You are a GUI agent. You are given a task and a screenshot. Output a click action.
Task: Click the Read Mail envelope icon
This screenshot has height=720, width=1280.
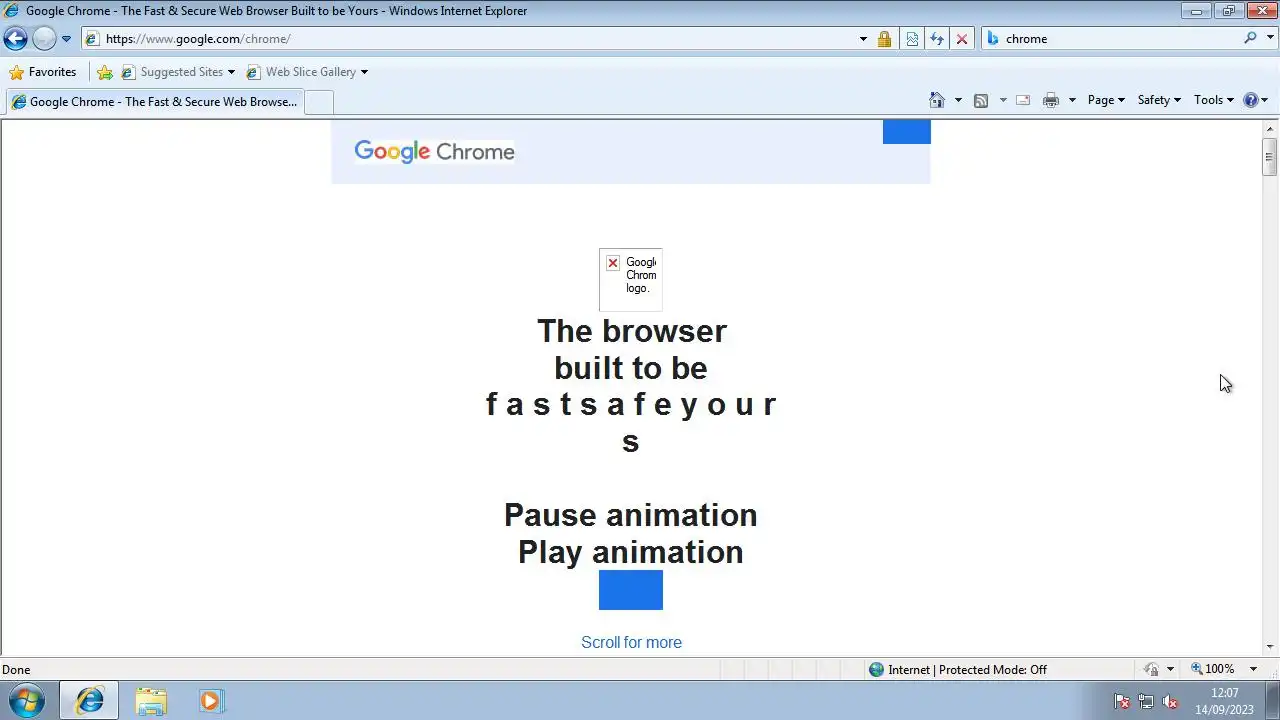point(1023,100)
